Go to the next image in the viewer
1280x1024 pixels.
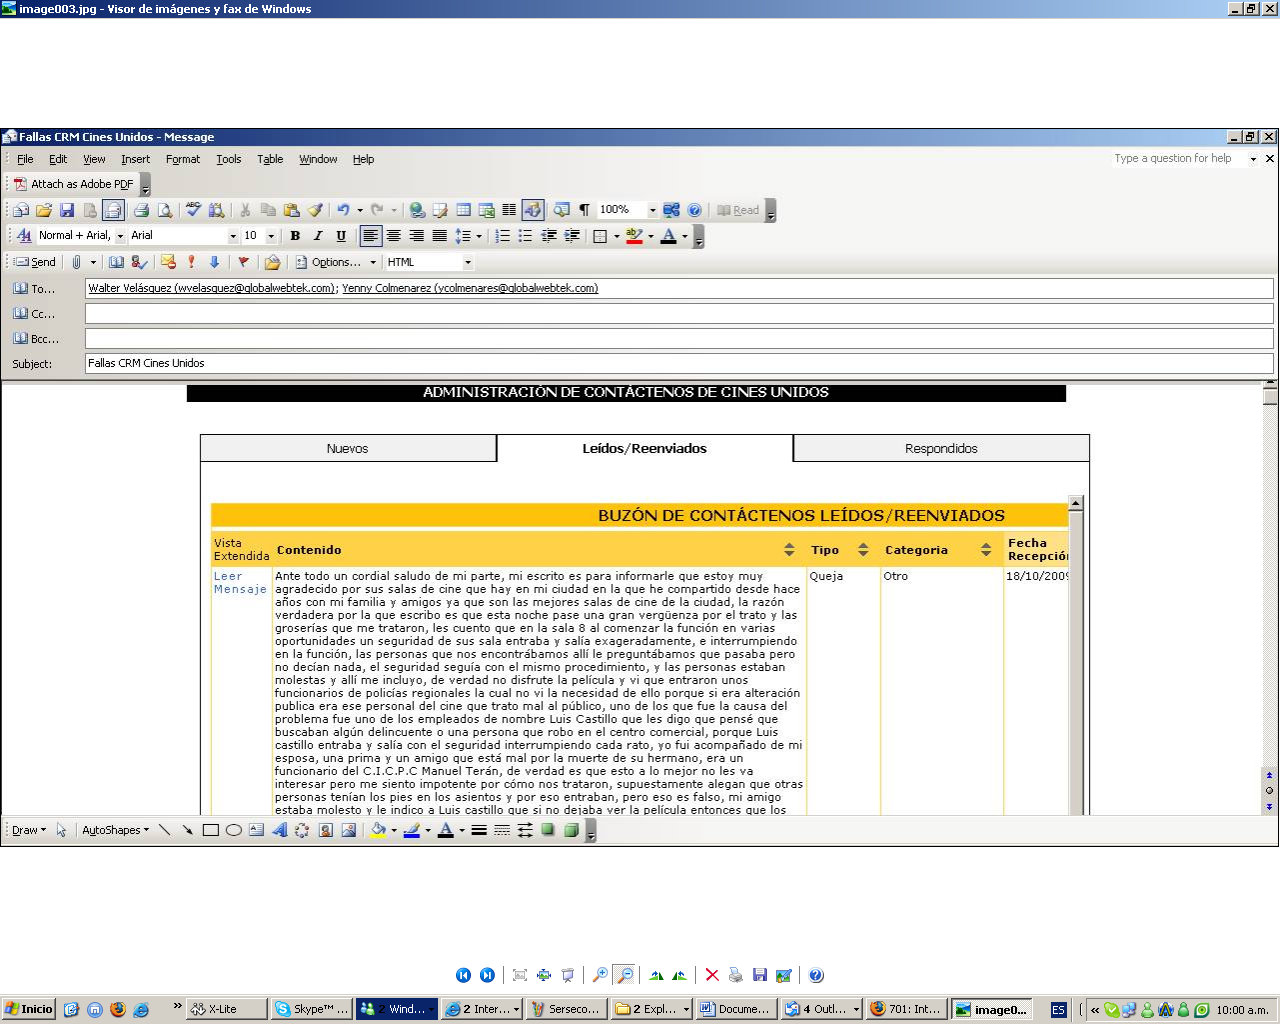pos(487,975)
